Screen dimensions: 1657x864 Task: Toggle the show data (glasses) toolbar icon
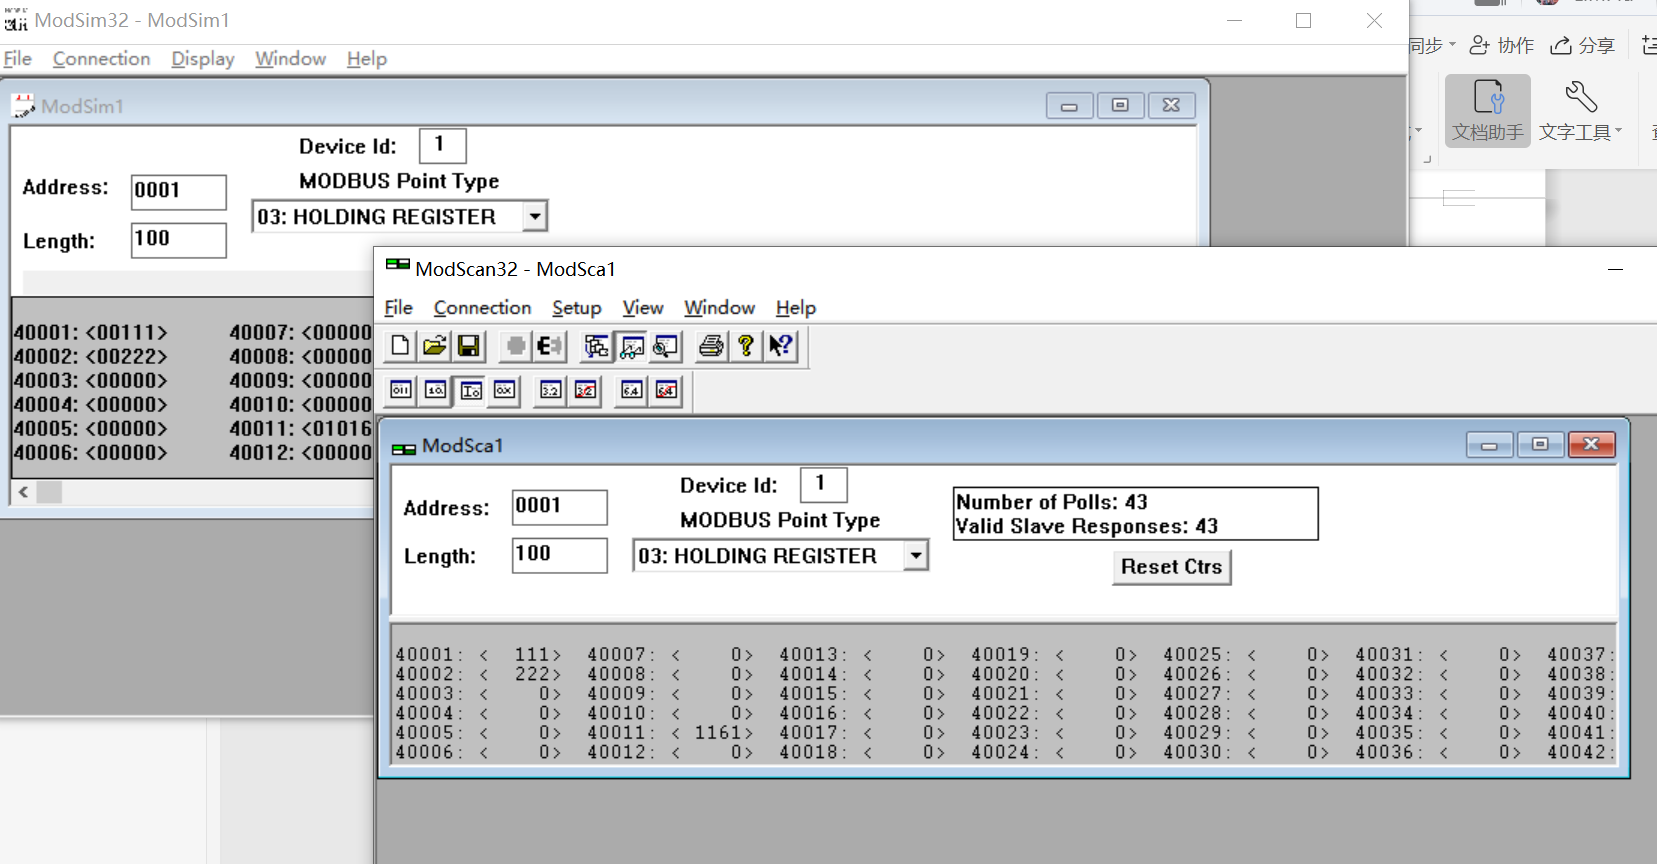click(631, 346)
